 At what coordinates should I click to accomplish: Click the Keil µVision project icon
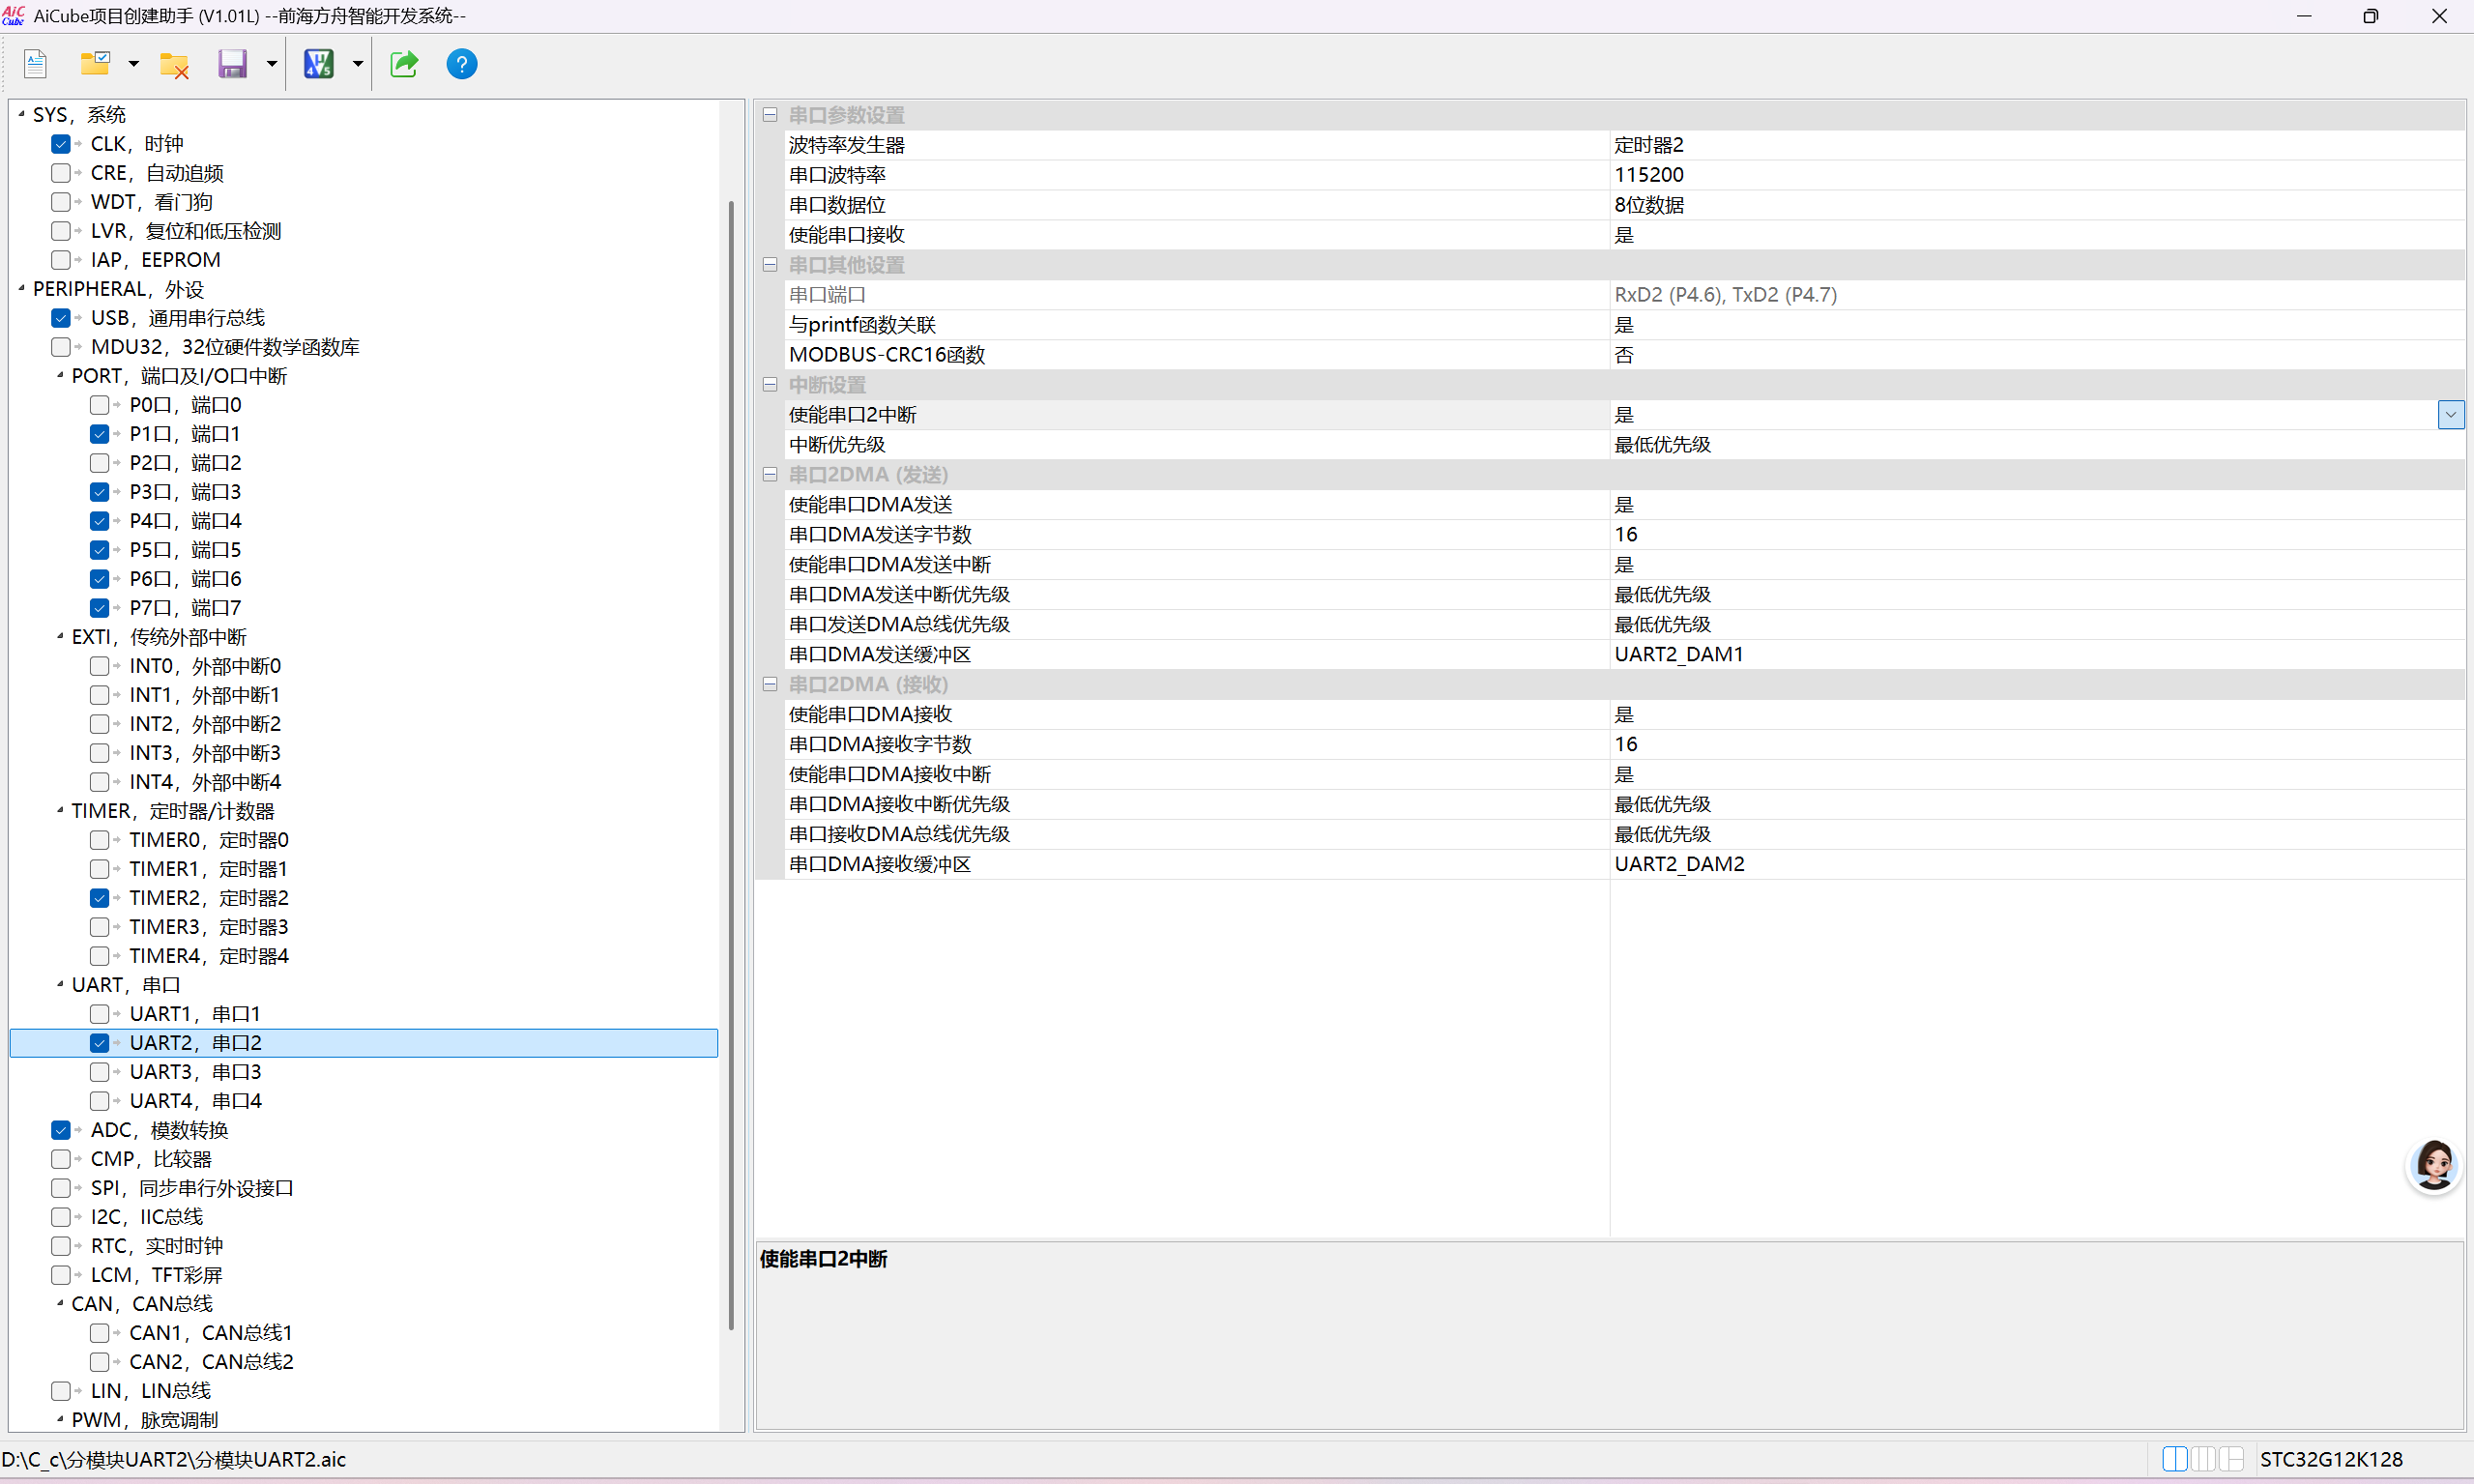point(318,64)
